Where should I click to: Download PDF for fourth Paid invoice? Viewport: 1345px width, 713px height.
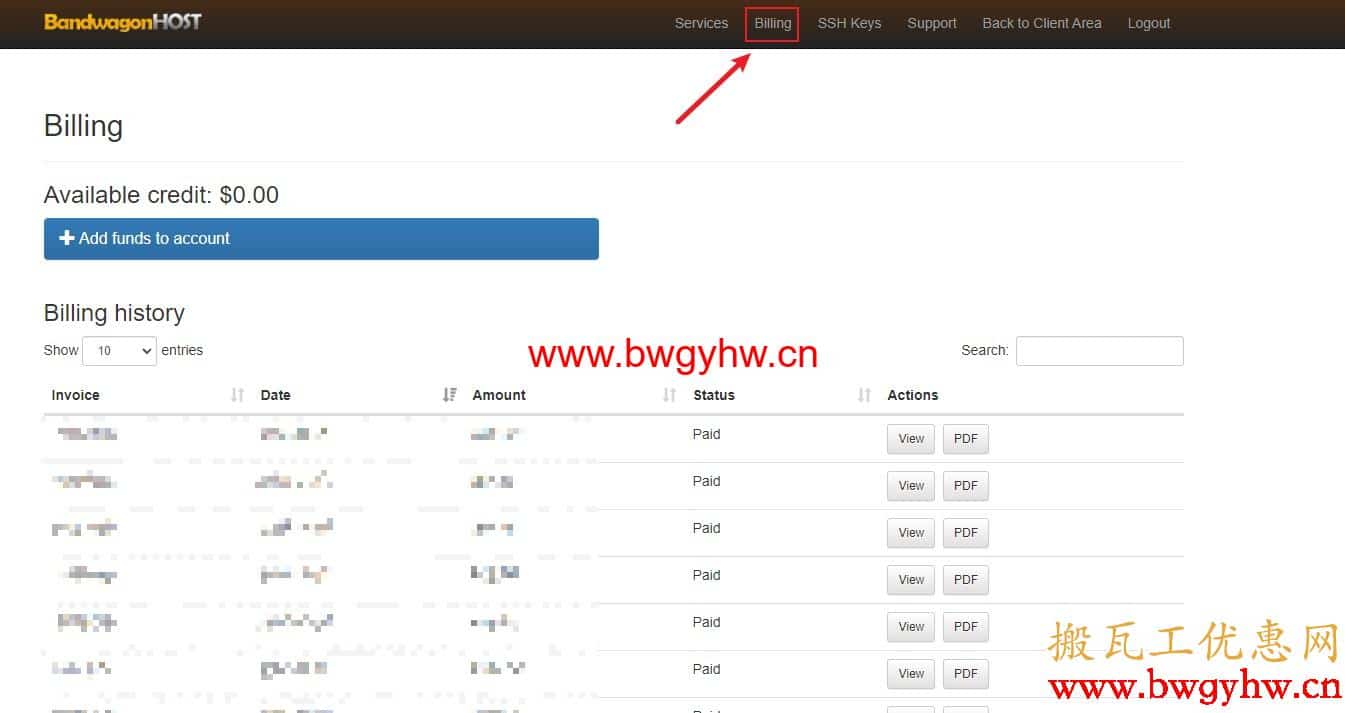click(965, 580)
